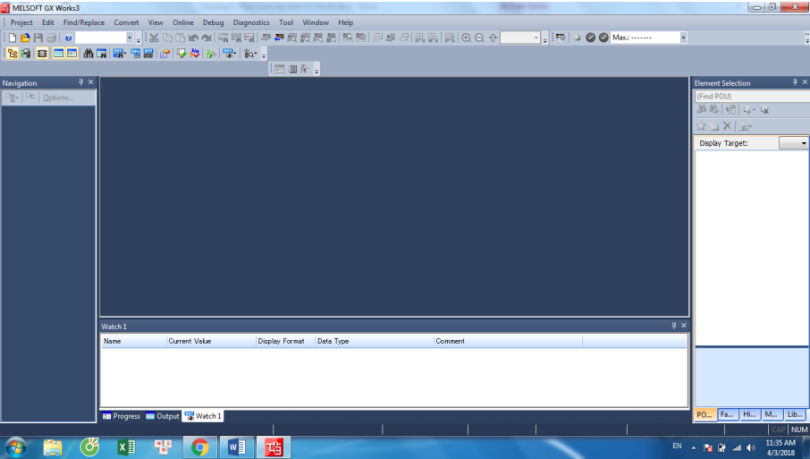Click the Save project icon
Image resolution: width=810 pixels, height=459 pixels.
(x=38, y=38)
